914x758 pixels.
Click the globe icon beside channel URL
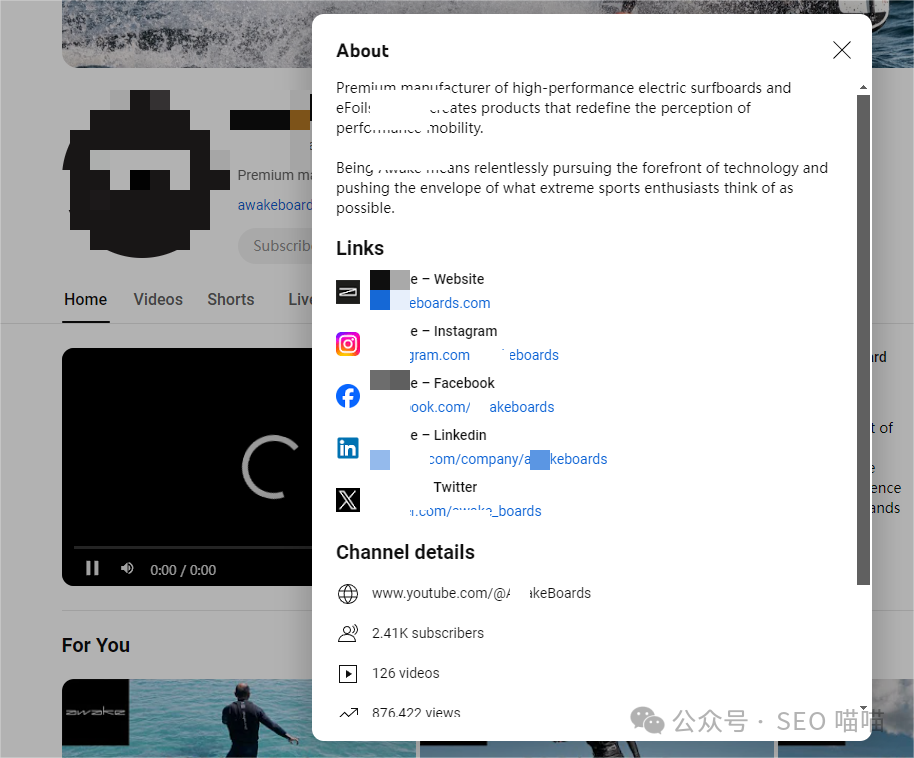tap(348, 594)
